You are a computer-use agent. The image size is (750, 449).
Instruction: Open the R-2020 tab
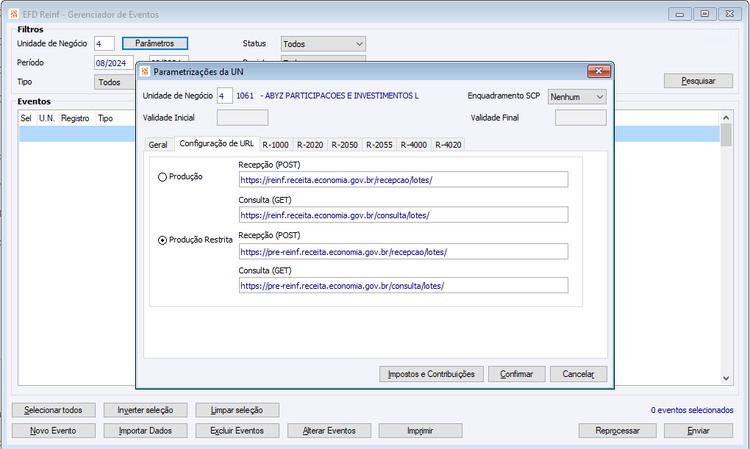(x=310, y=144)
